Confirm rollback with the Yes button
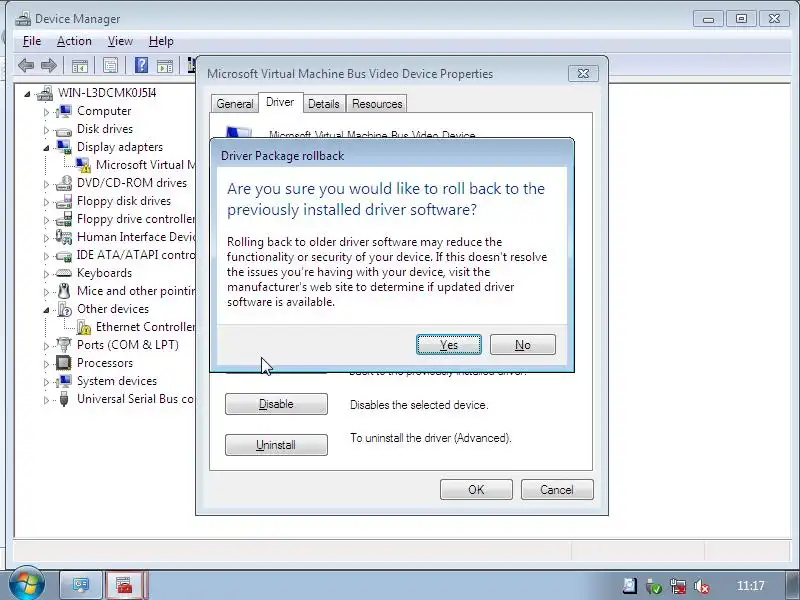Viewport: 800px width, 600px height. click(x=449, y=345)
